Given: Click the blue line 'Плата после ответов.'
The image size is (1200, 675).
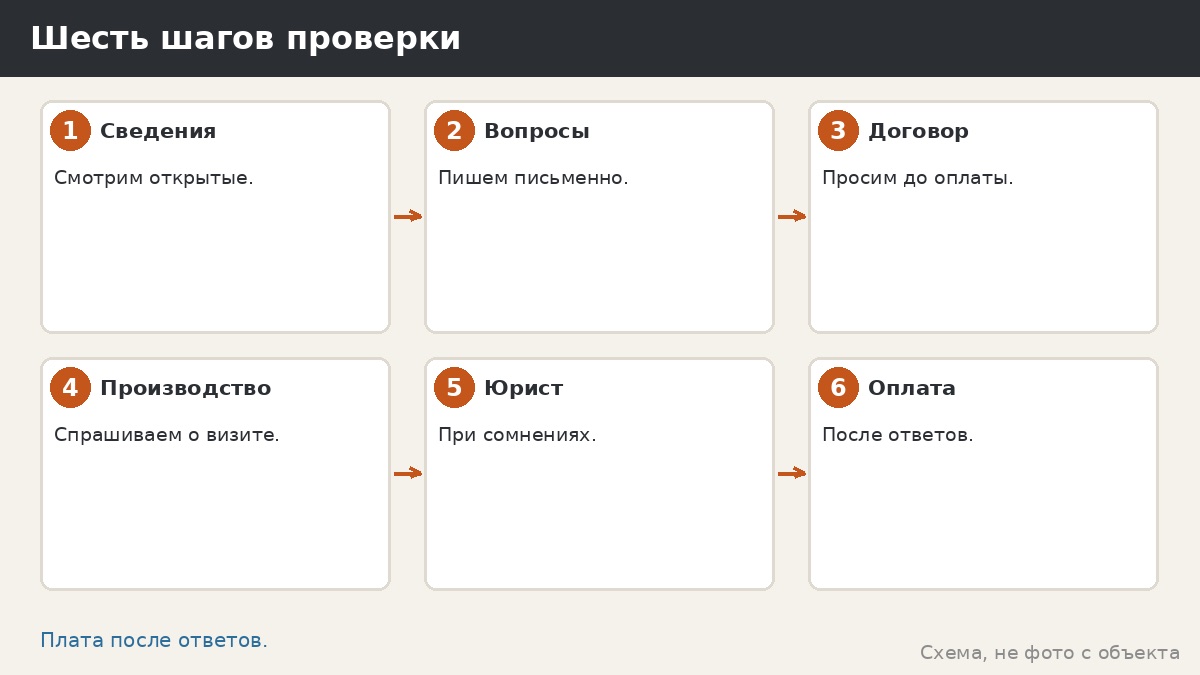Looking at the screenshot, I should pos(154,640).
